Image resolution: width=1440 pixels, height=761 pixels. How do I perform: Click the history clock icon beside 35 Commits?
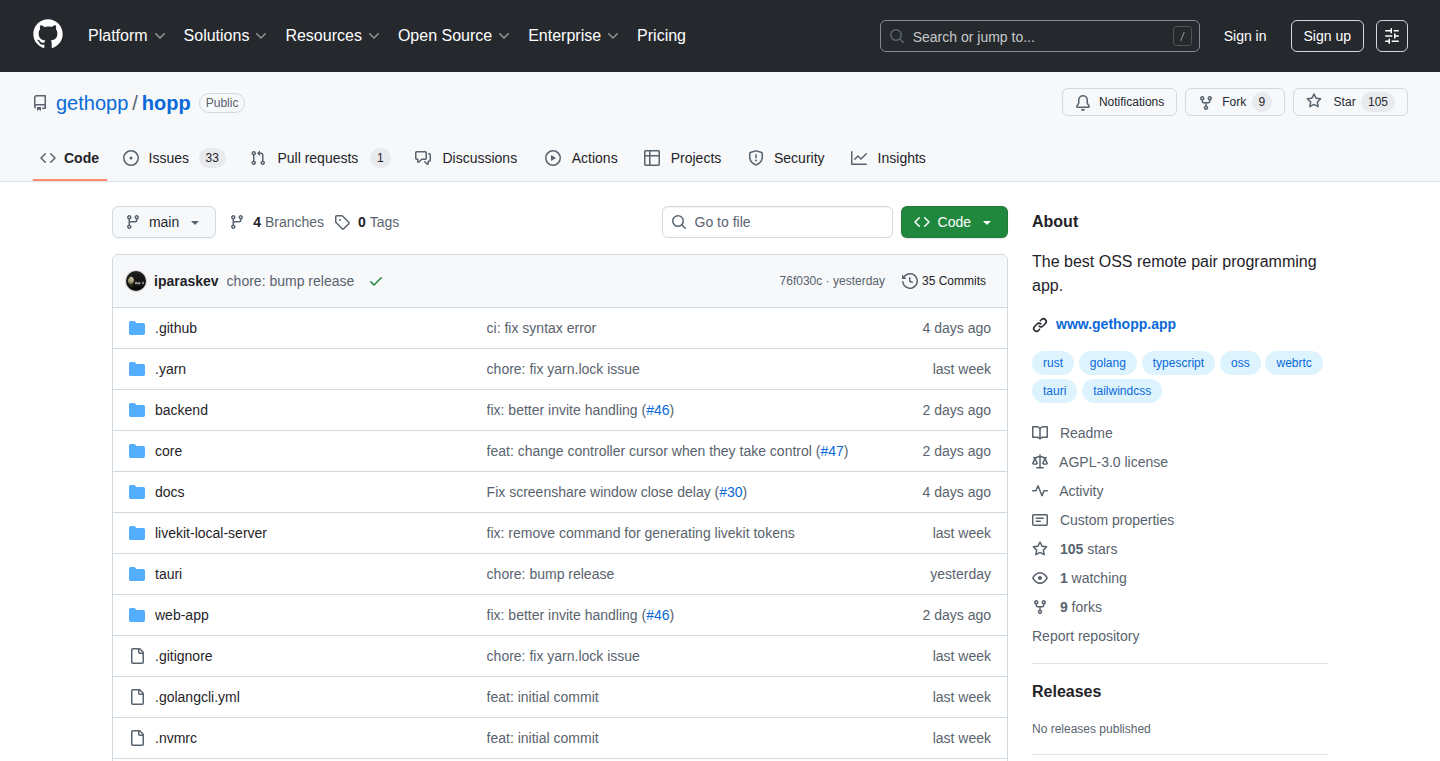coord(910,281)
